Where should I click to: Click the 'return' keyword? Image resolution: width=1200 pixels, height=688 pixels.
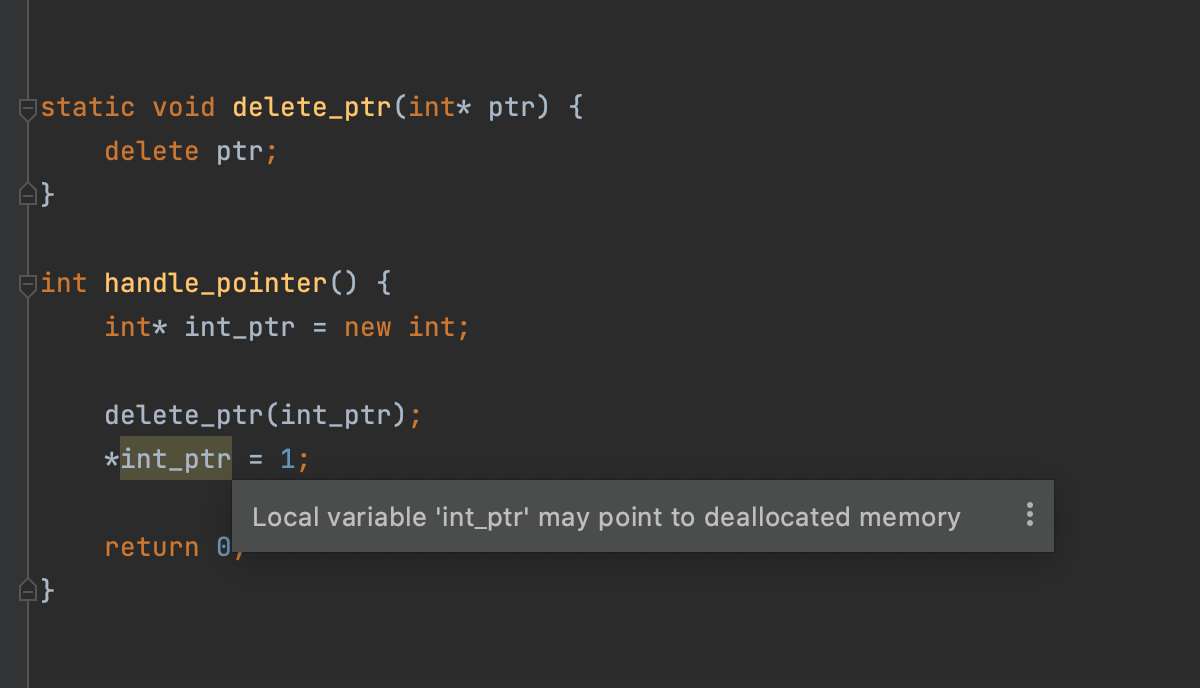152,547
